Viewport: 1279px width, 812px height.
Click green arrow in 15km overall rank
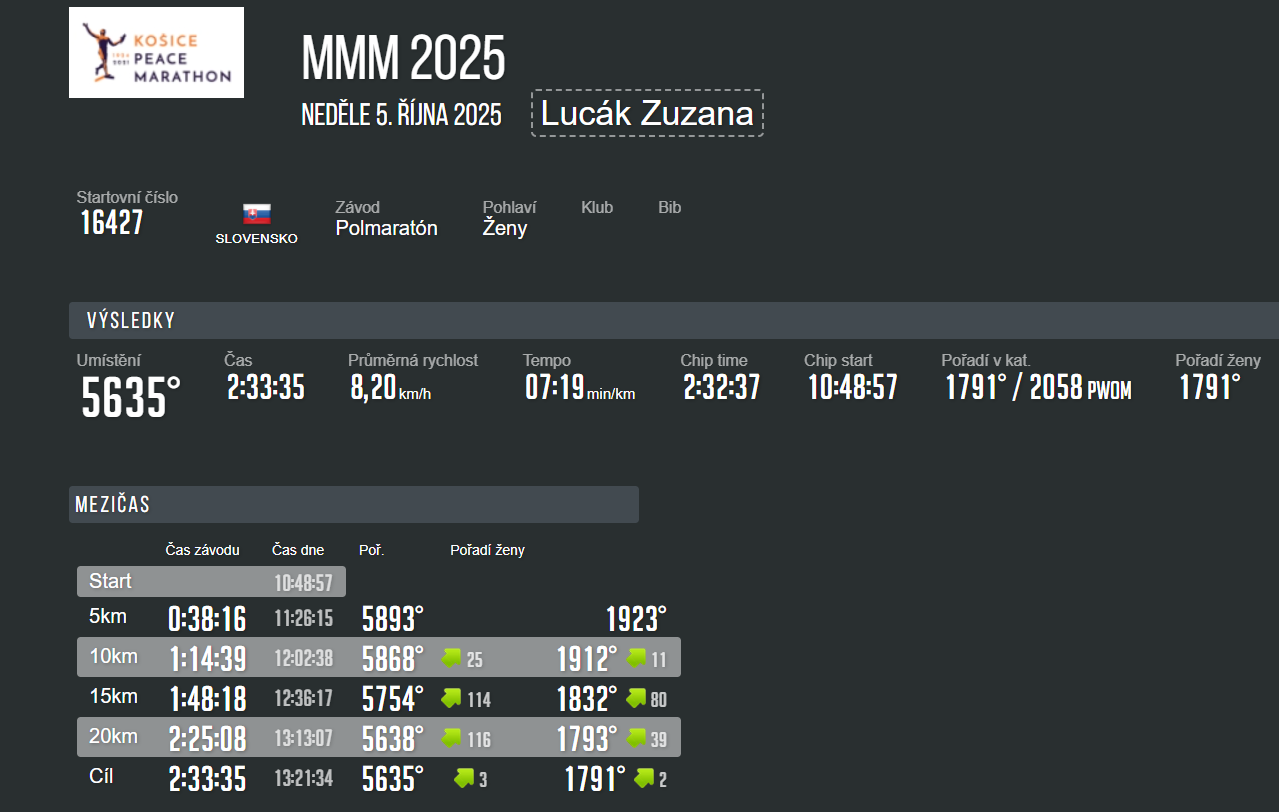point(451,698)
